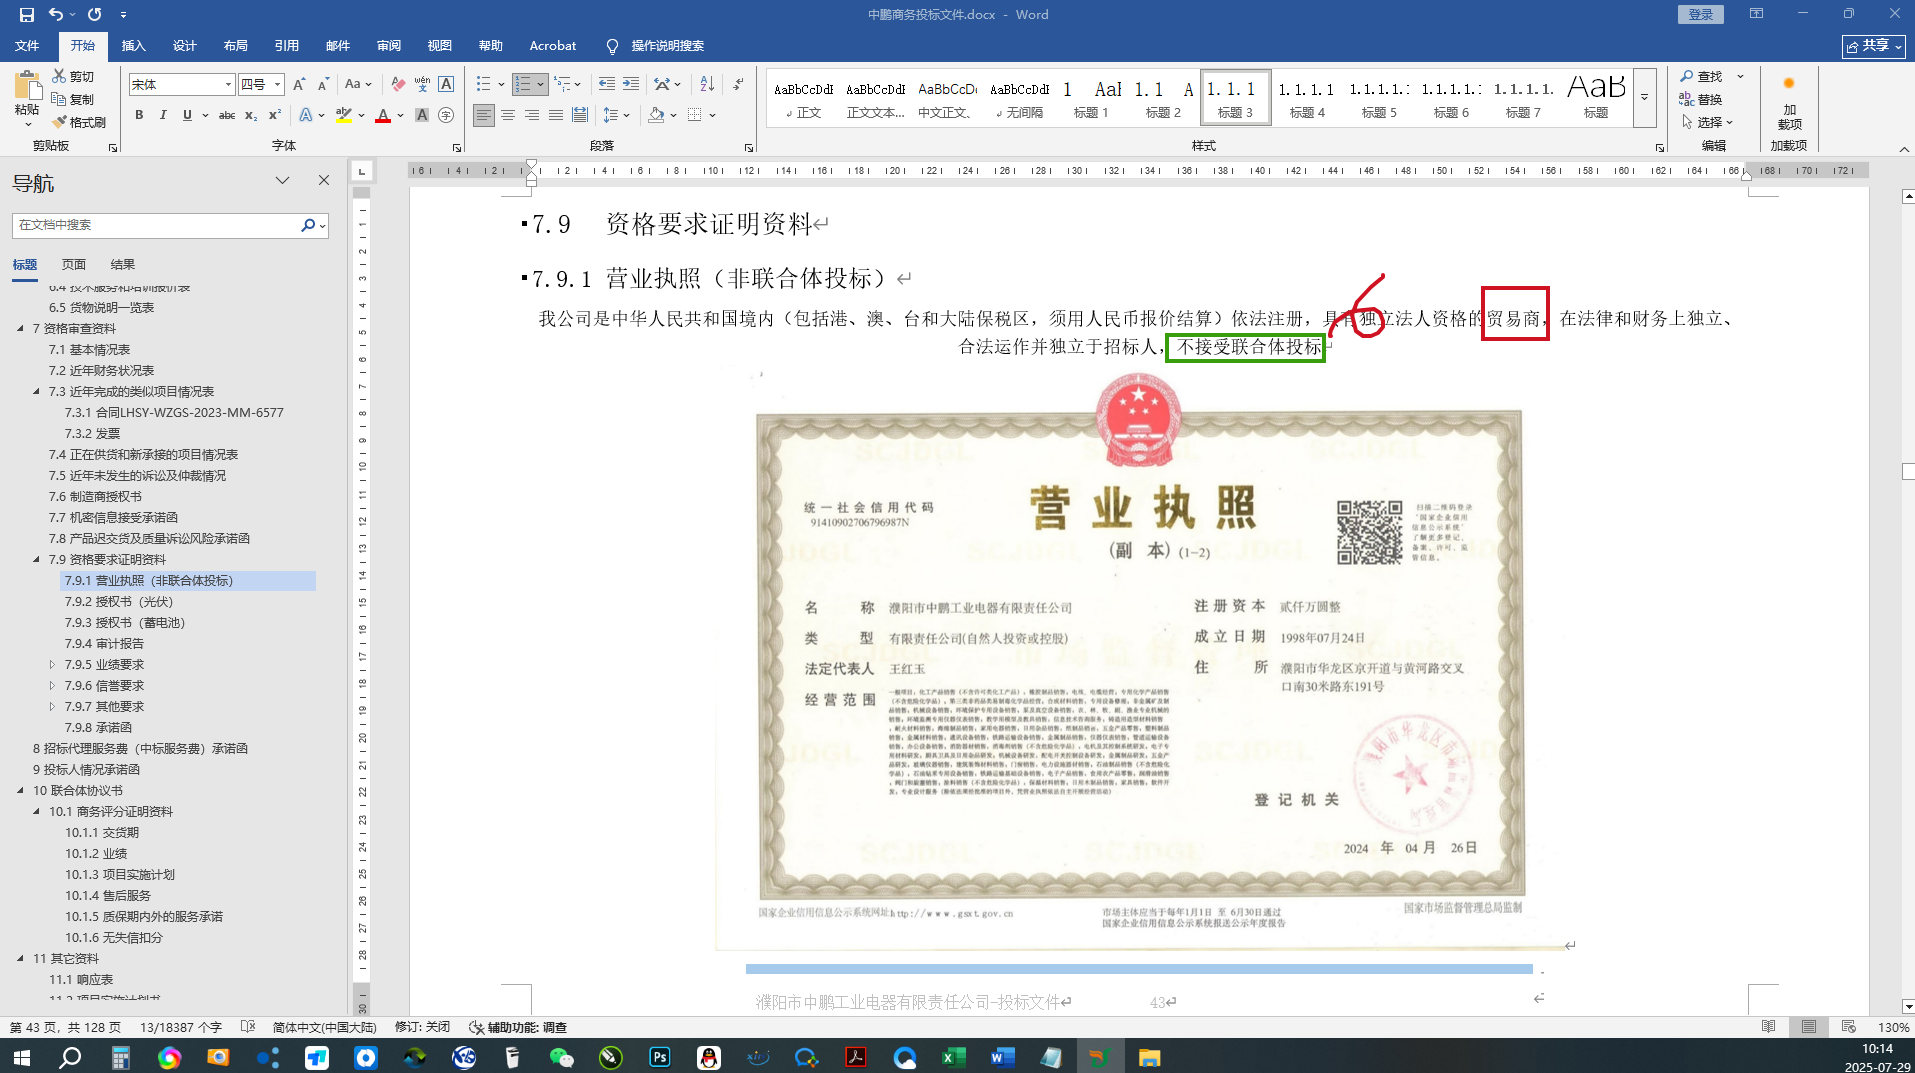This screenshot has height=1073, width=1915.
Task: Toggle italic formatting
Action: coord(163,115)
